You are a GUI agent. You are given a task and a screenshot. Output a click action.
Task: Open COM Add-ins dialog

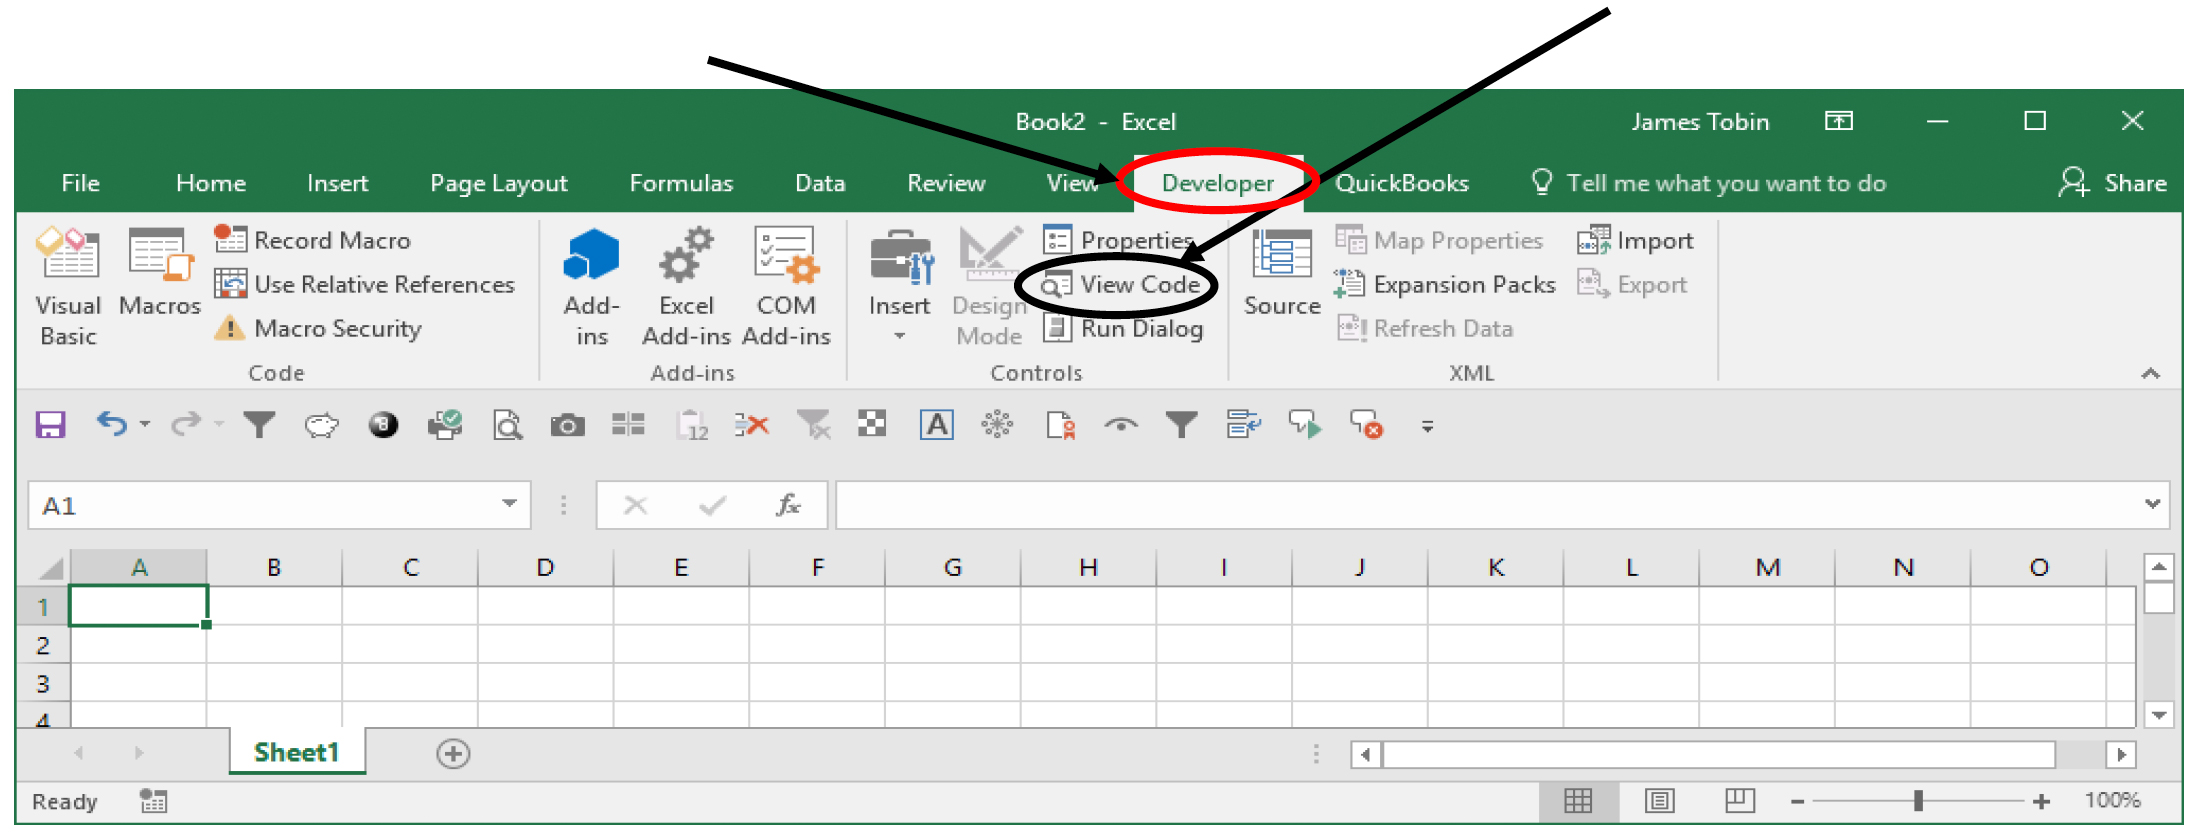(786, 286)
